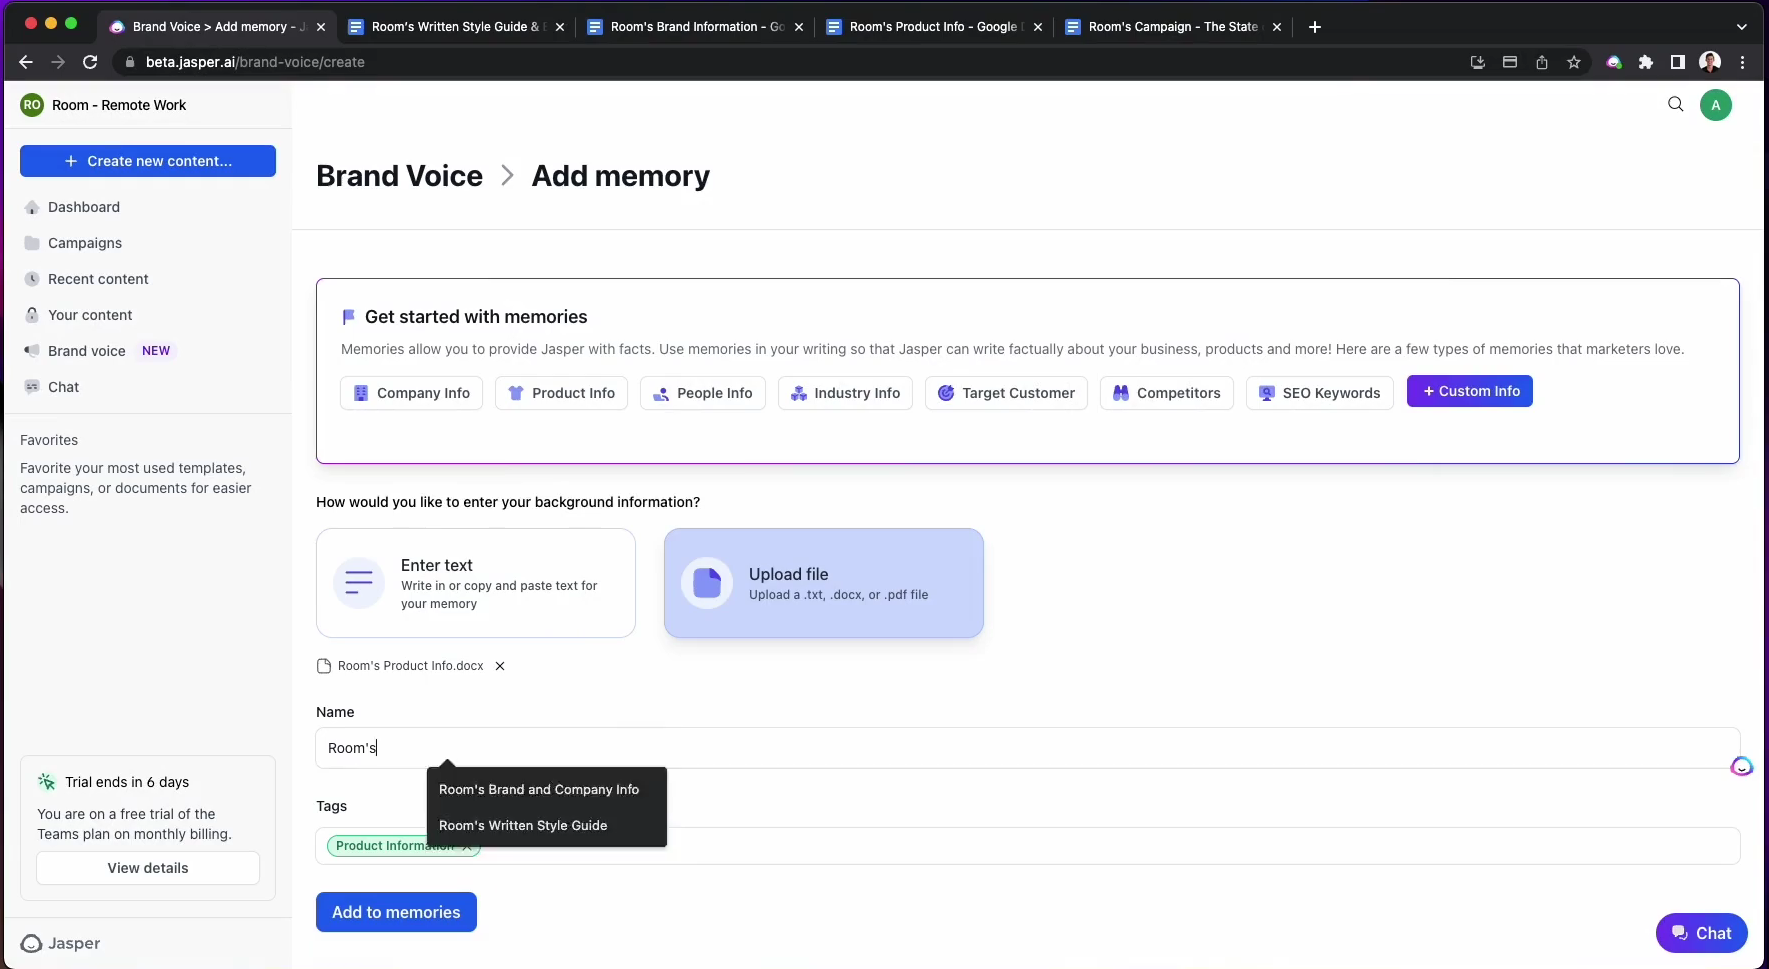Remove the Product Information tag
The image size is (1769, 969).
tap(467, 846)
